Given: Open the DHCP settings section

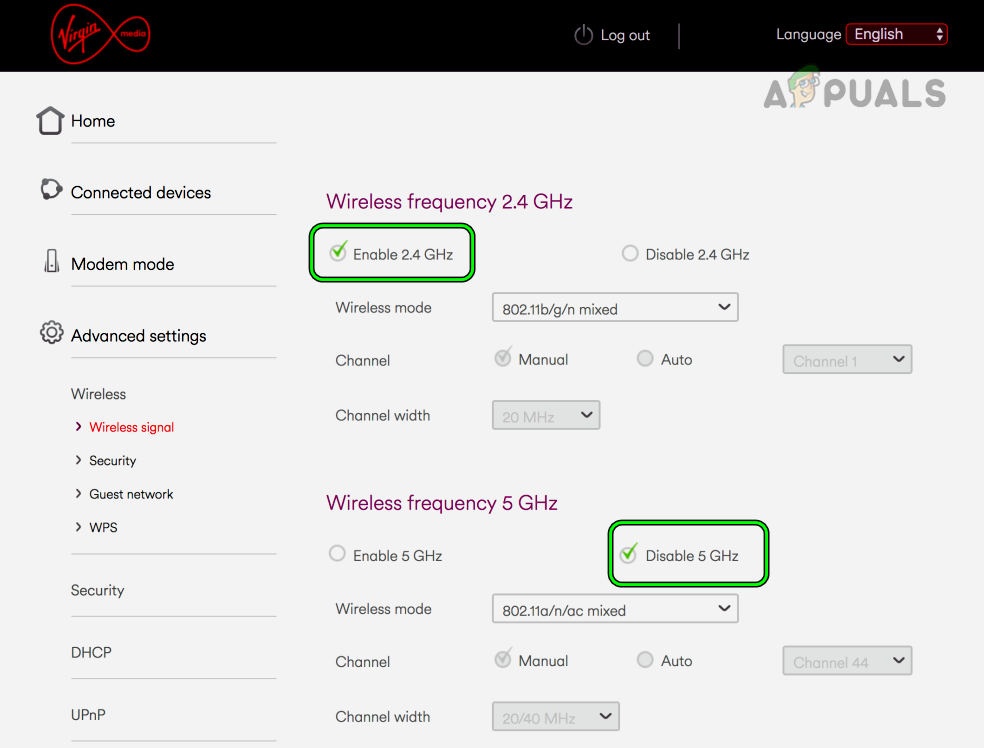Looking at the screenshot, I should [x=91, y=652].
